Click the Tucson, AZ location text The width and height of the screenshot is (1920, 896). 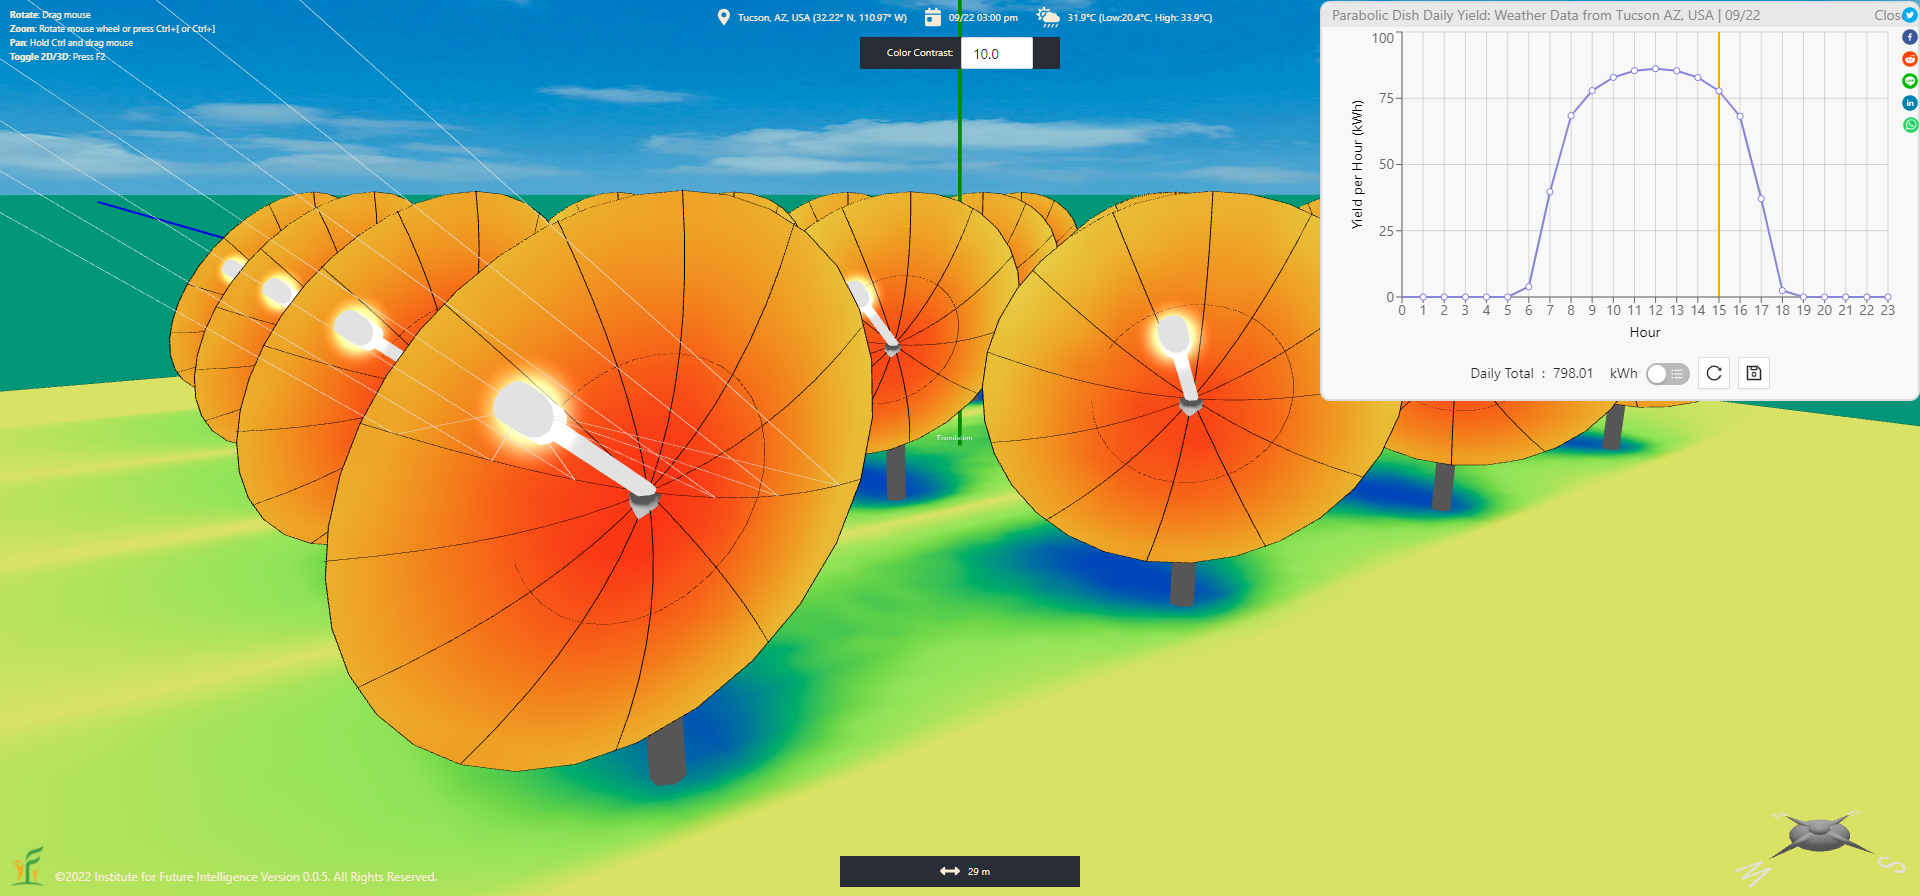click(822, 17)
